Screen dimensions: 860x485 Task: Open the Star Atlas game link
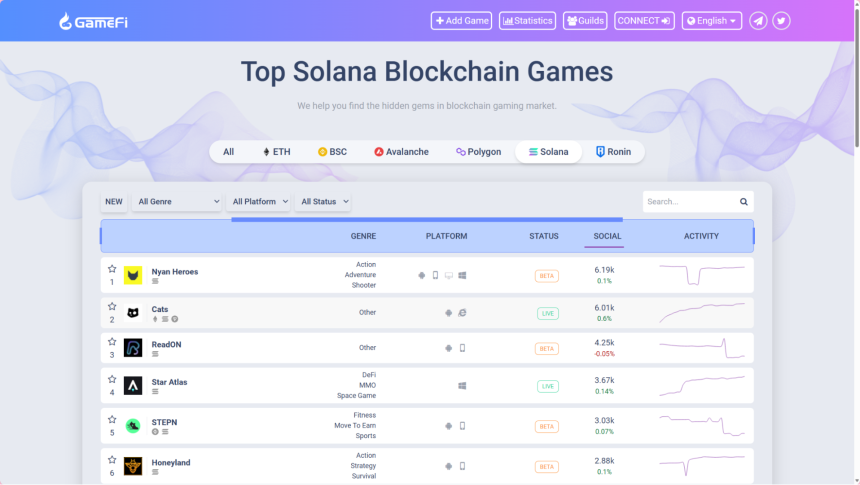click(169, 382)
